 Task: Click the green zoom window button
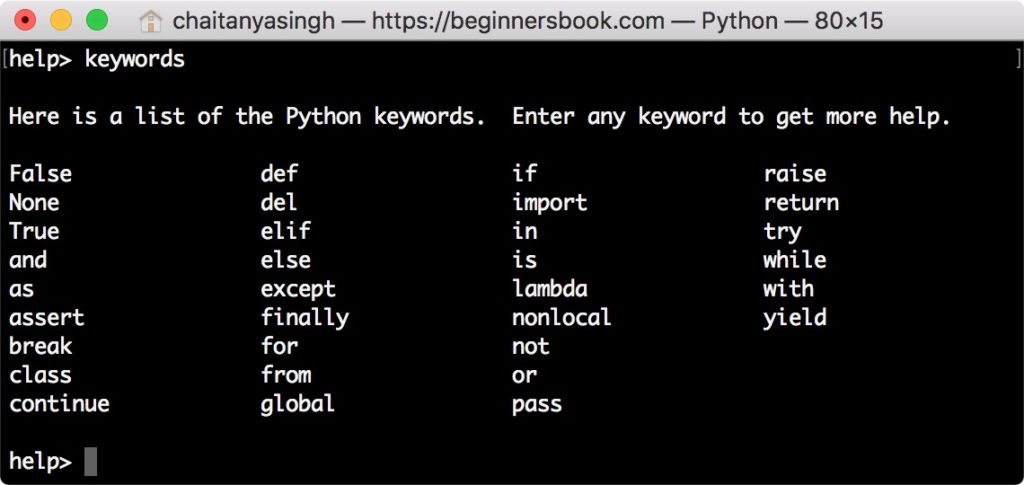(x=97, y=20)
